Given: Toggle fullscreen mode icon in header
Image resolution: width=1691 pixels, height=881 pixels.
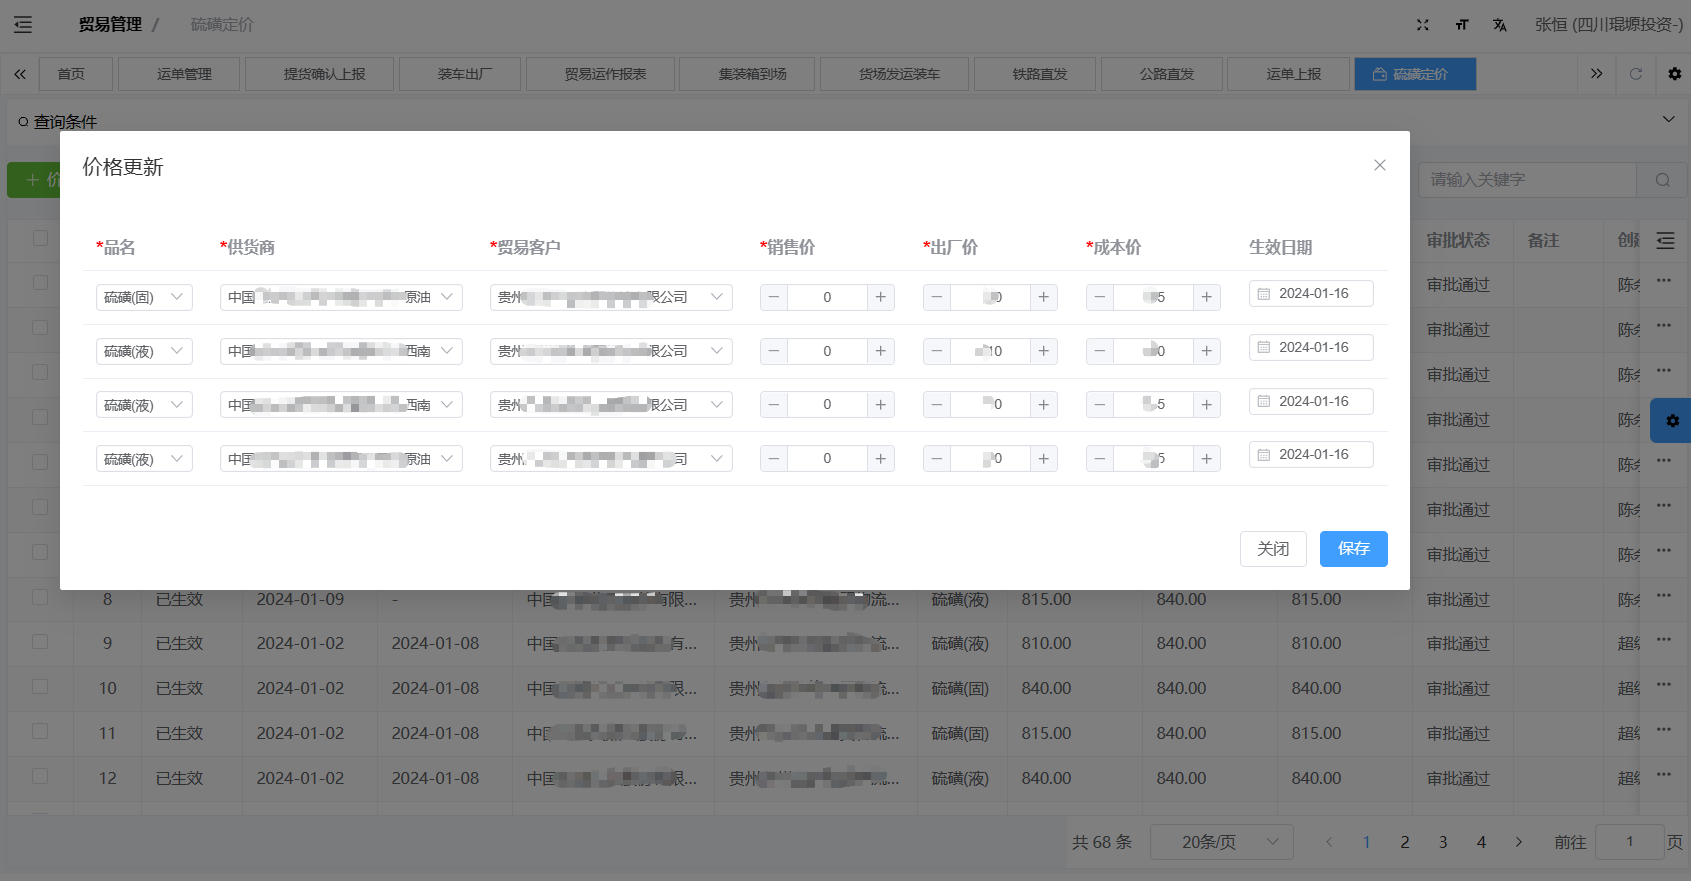Looking at the screenshot, I should (x=1423, y=25).
